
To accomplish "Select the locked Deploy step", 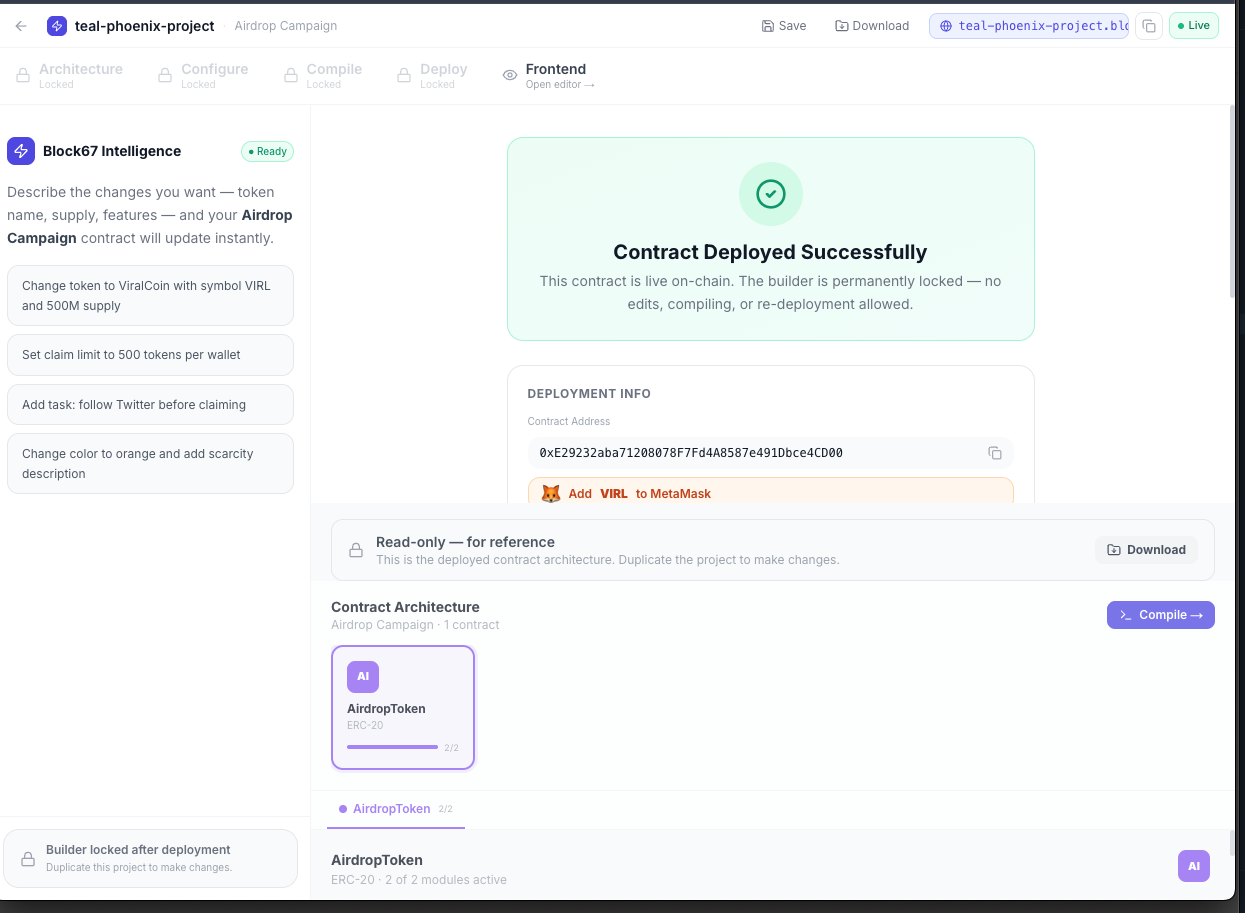I will click(432, 75).
